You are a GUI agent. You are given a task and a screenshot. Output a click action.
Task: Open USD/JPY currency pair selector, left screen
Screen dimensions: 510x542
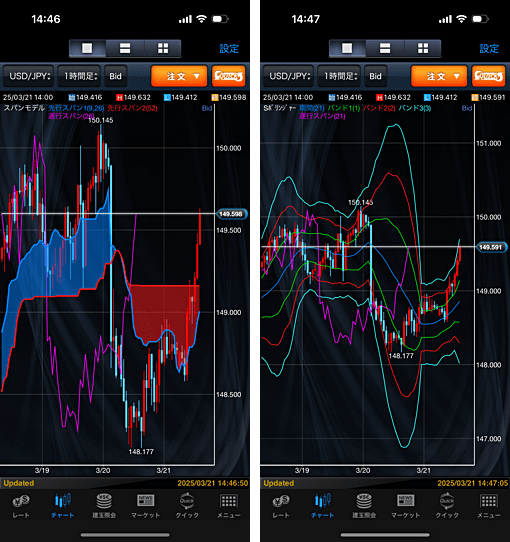[x=29, y=76]
